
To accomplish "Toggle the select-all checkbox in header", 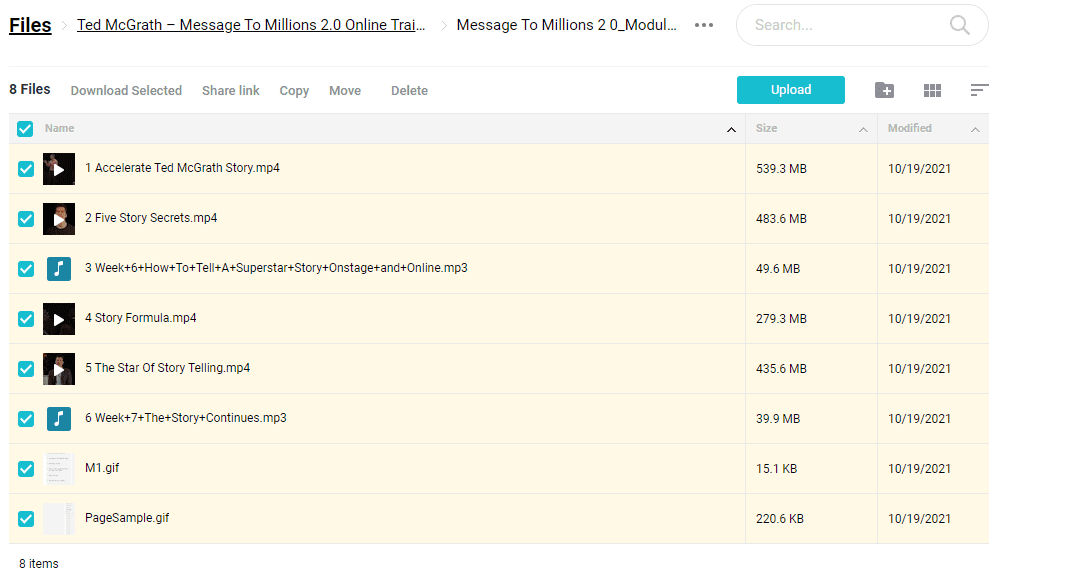I will pos(26,129).
